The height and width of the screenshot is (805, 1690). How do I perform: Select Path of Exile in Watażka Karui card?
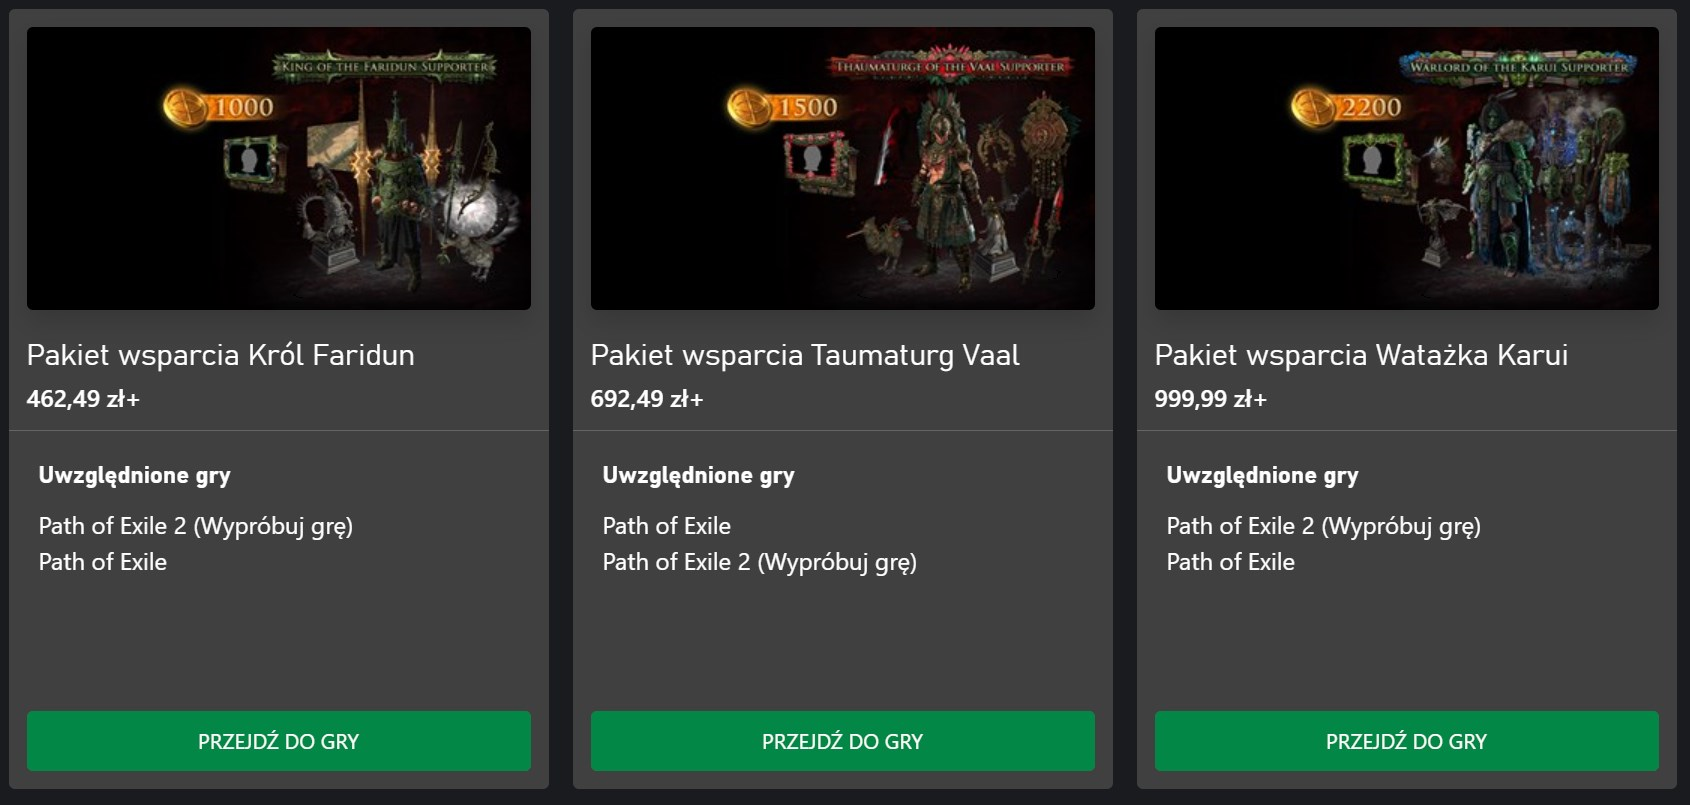click(1231, 562)
